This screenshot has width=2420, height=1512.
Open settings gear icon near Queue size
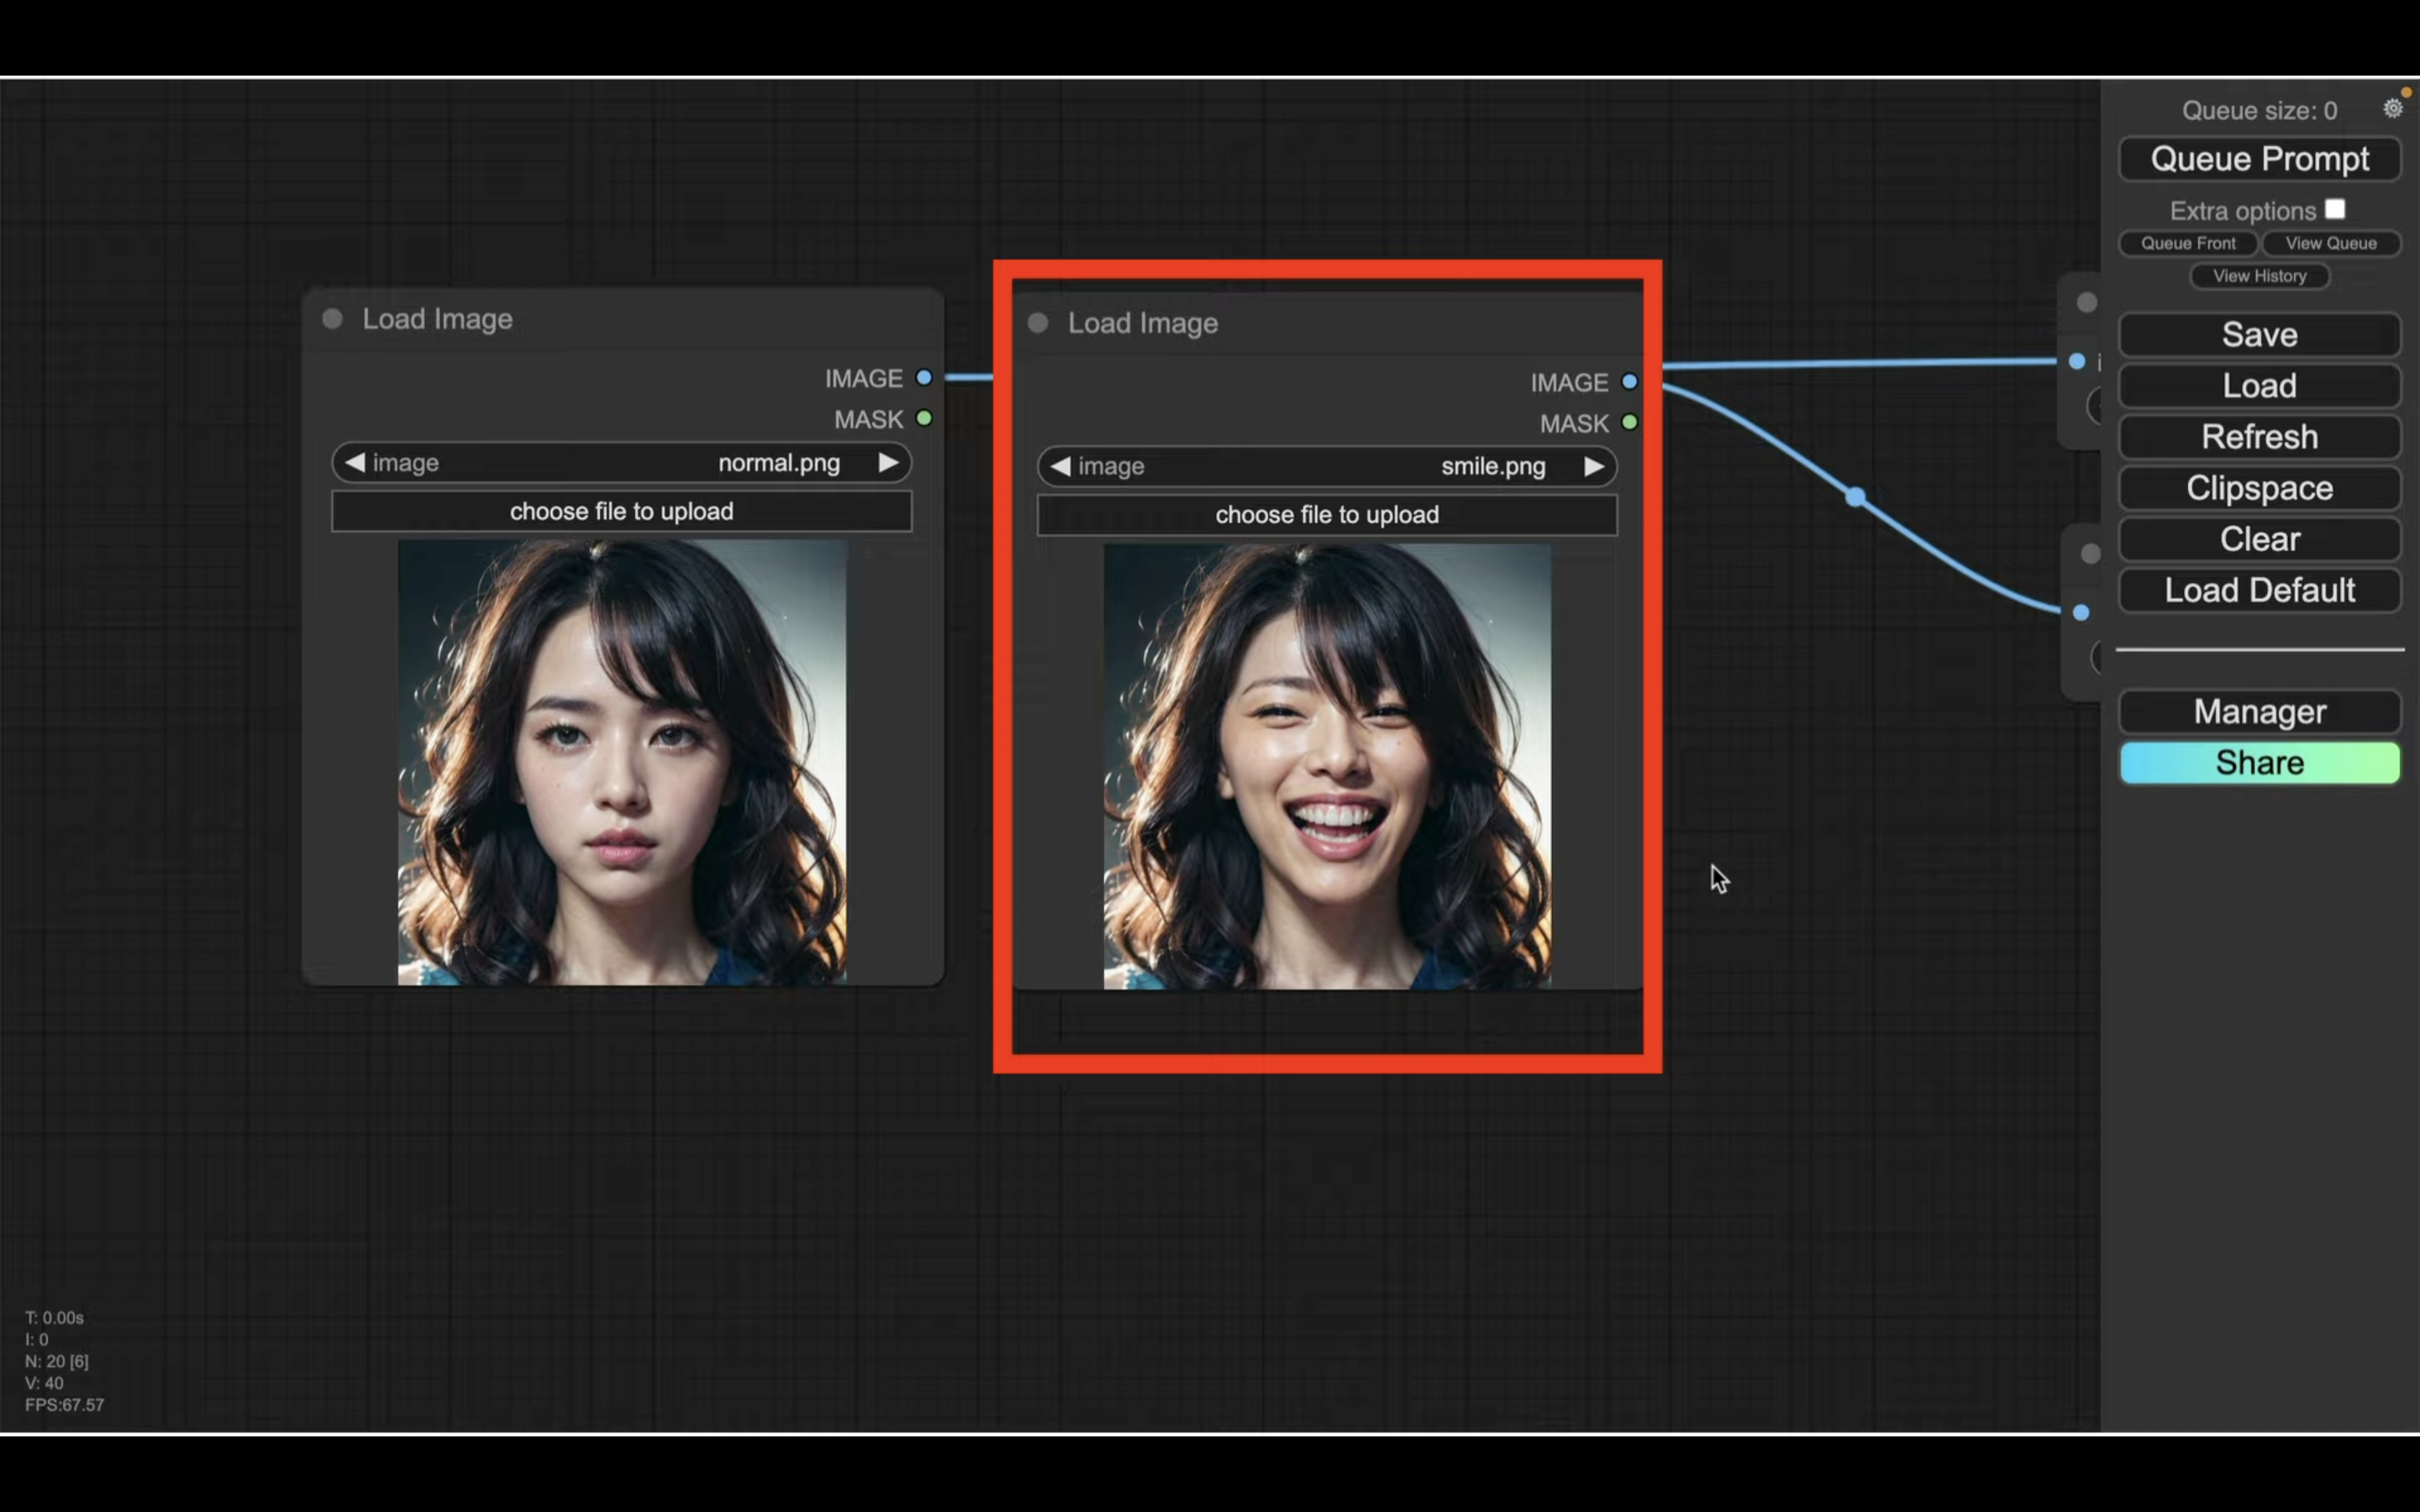point(2392,108)
